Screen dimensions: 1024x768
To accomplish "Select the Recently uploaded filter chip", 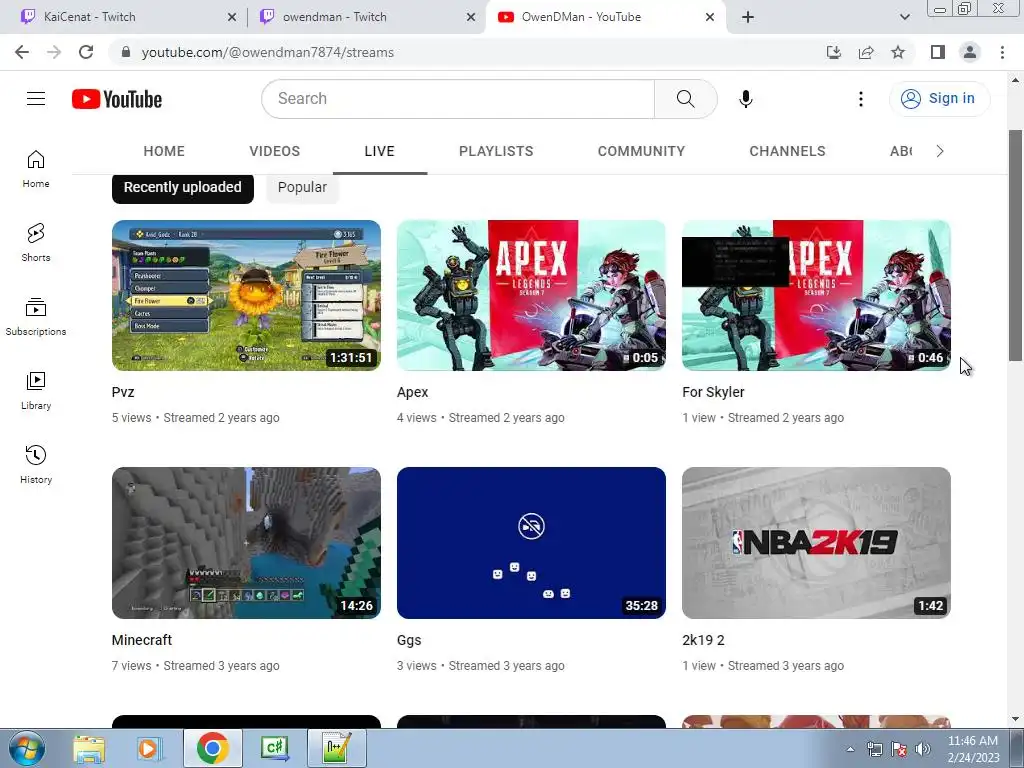I will 183,187.
